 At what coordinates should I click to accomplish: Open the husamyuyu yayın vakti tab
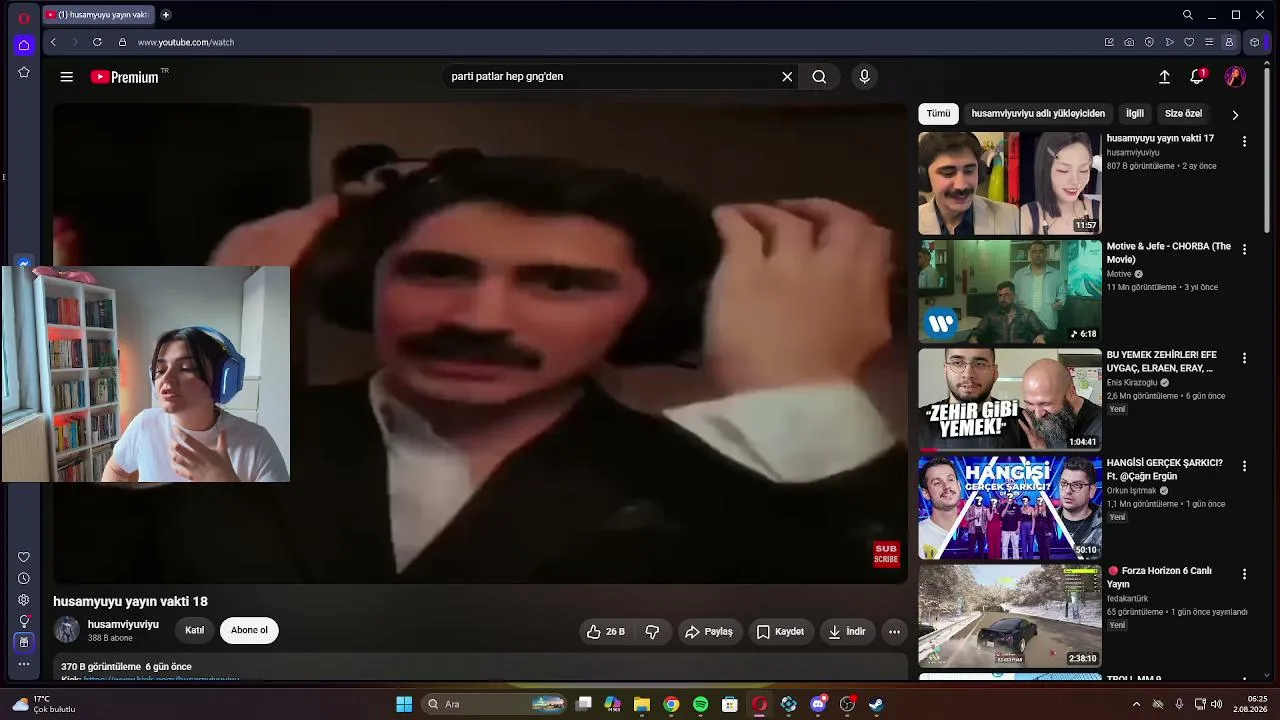pos(98,15)
